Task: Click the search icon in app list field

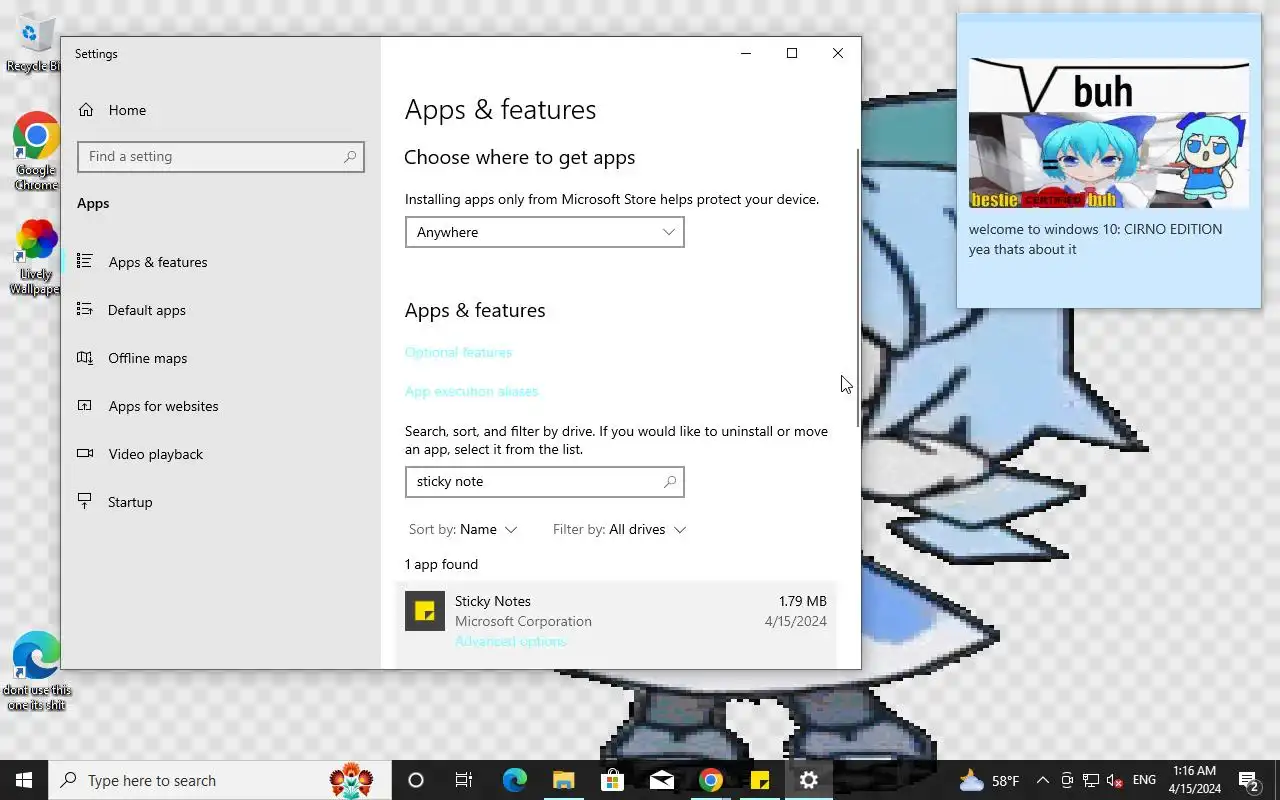Action: [x=670, y=482]
